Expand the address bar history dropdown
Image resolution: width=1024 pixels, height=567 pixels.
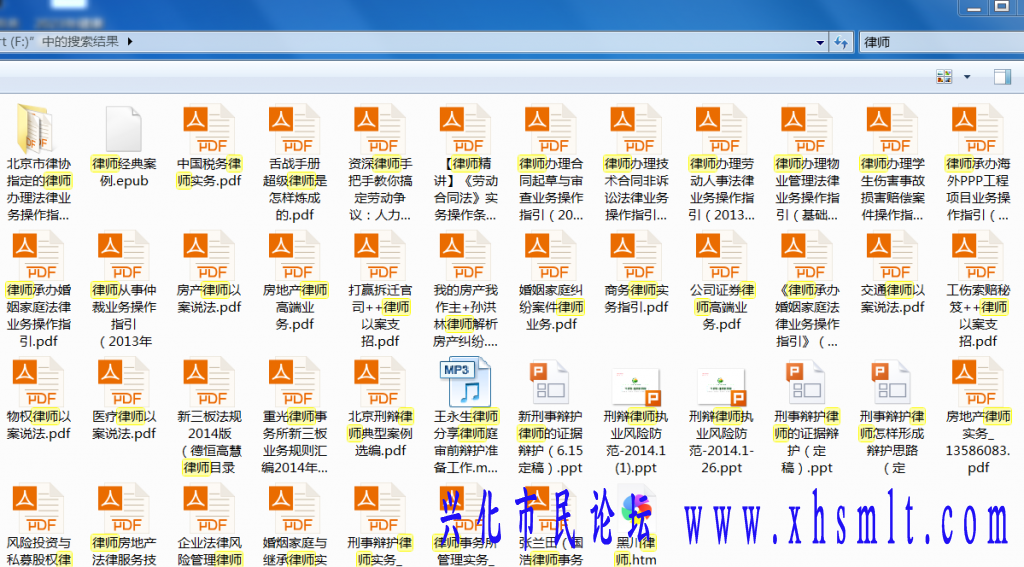coord(820,42)
